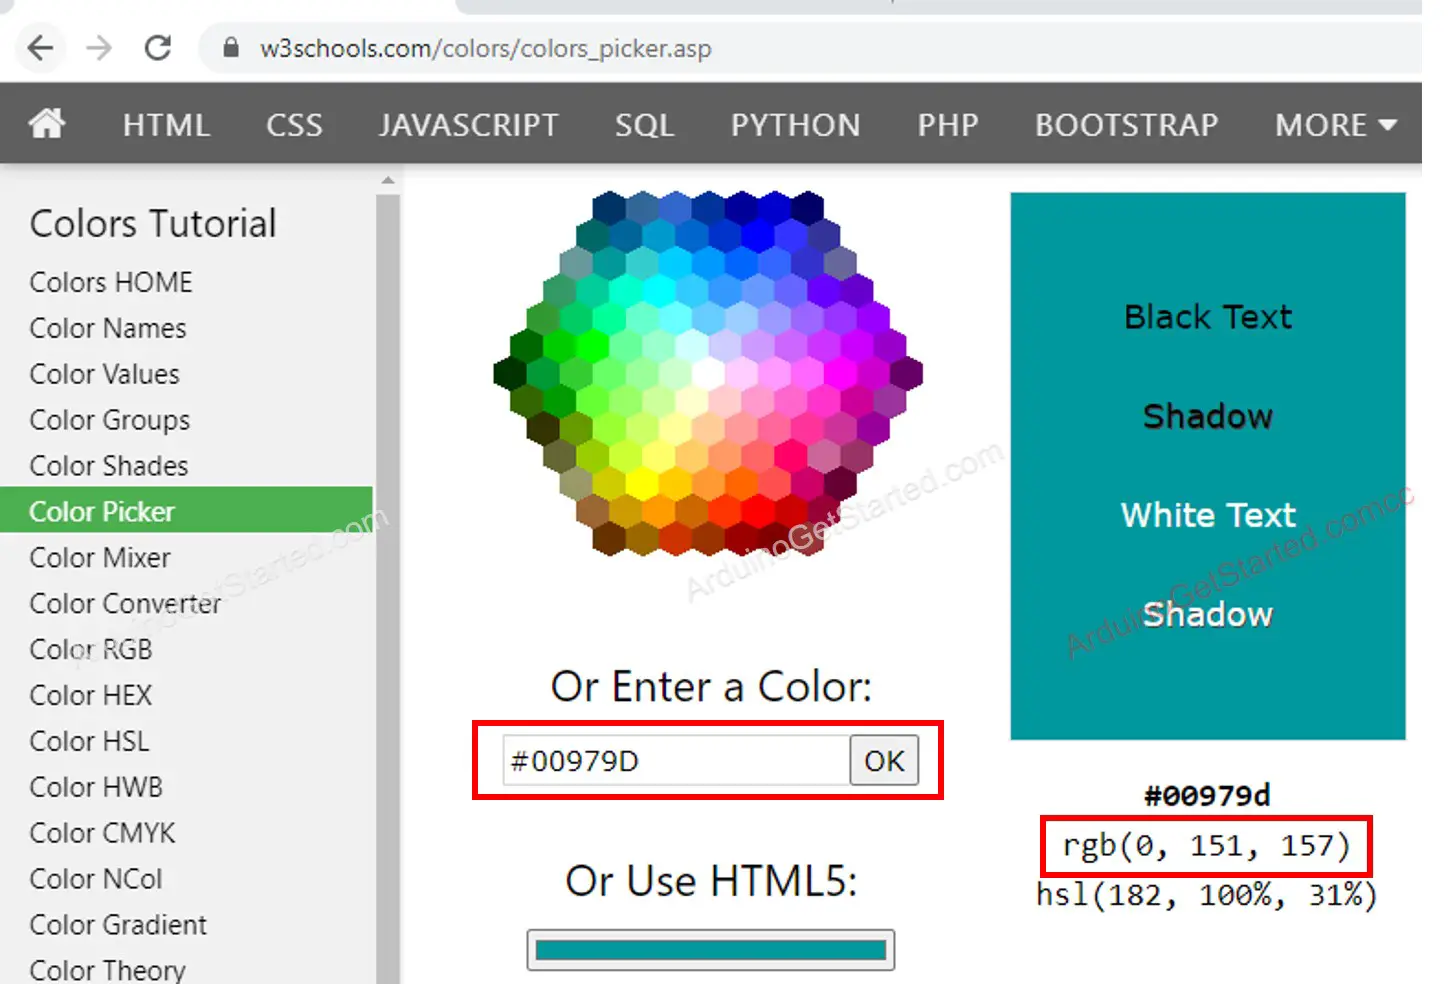The height and width of the screenshot is (984, 1451).
Task: Click the URL in address bar
Action: 485,49
